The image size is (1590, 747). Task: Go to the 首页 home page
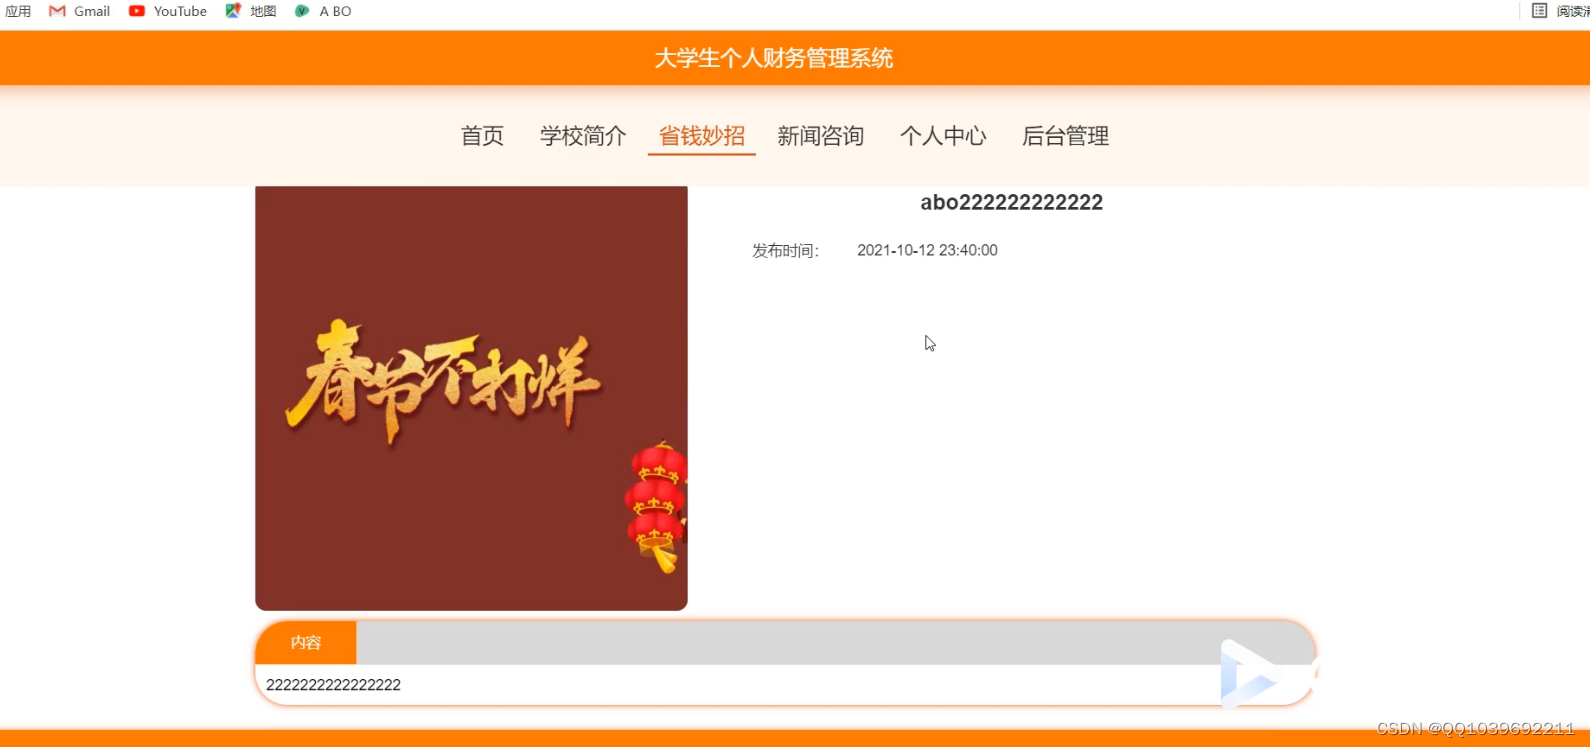(482, 136)
